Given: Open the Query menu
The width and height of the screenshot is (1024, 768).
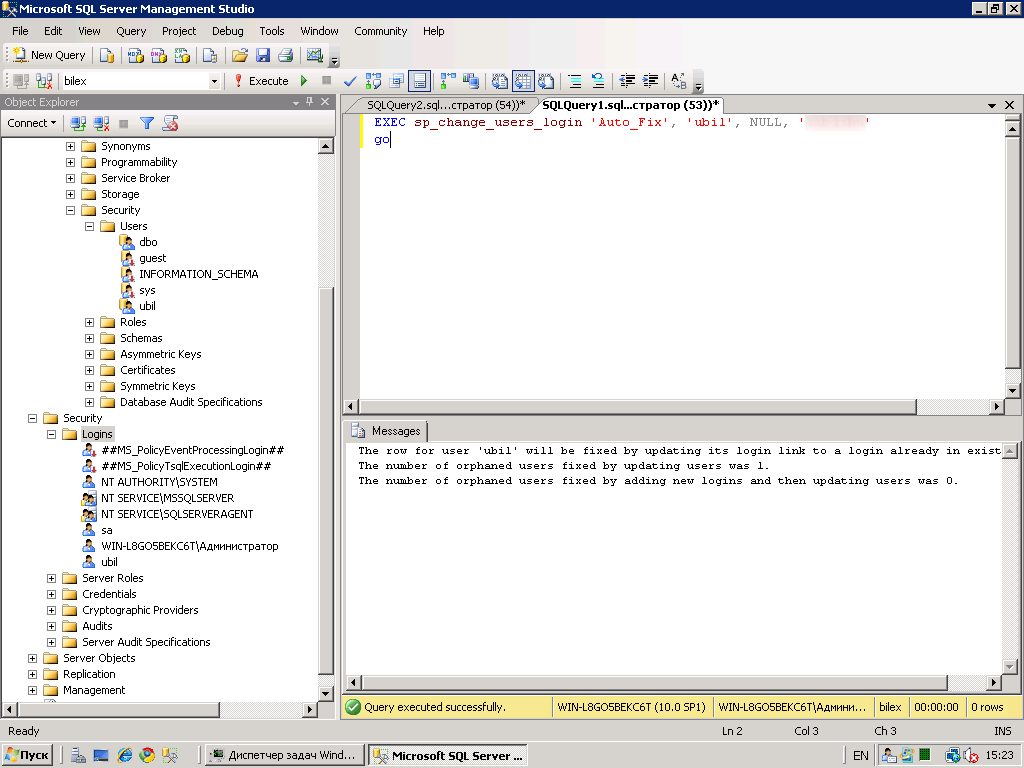Looking at the screenshot, I should click(x=131, y=31).
